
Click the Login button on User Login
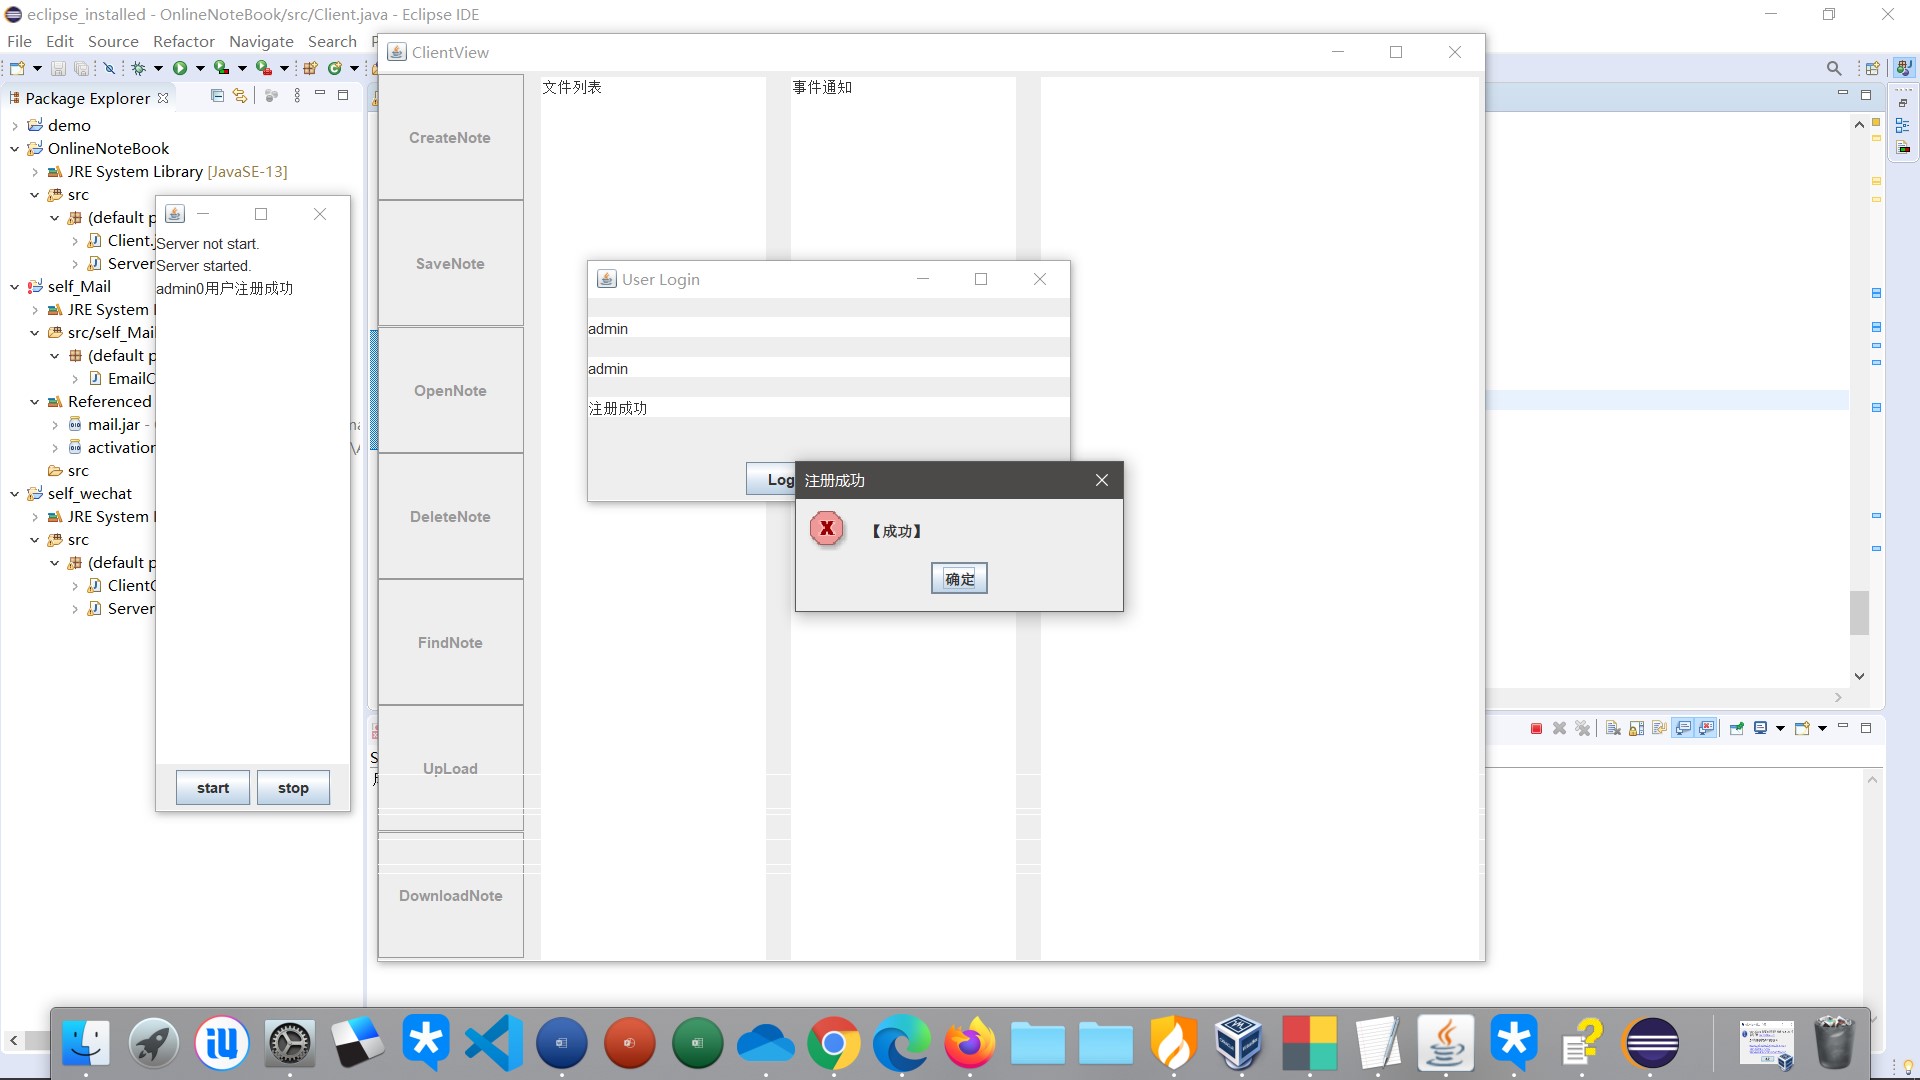(x=777, y=479)
